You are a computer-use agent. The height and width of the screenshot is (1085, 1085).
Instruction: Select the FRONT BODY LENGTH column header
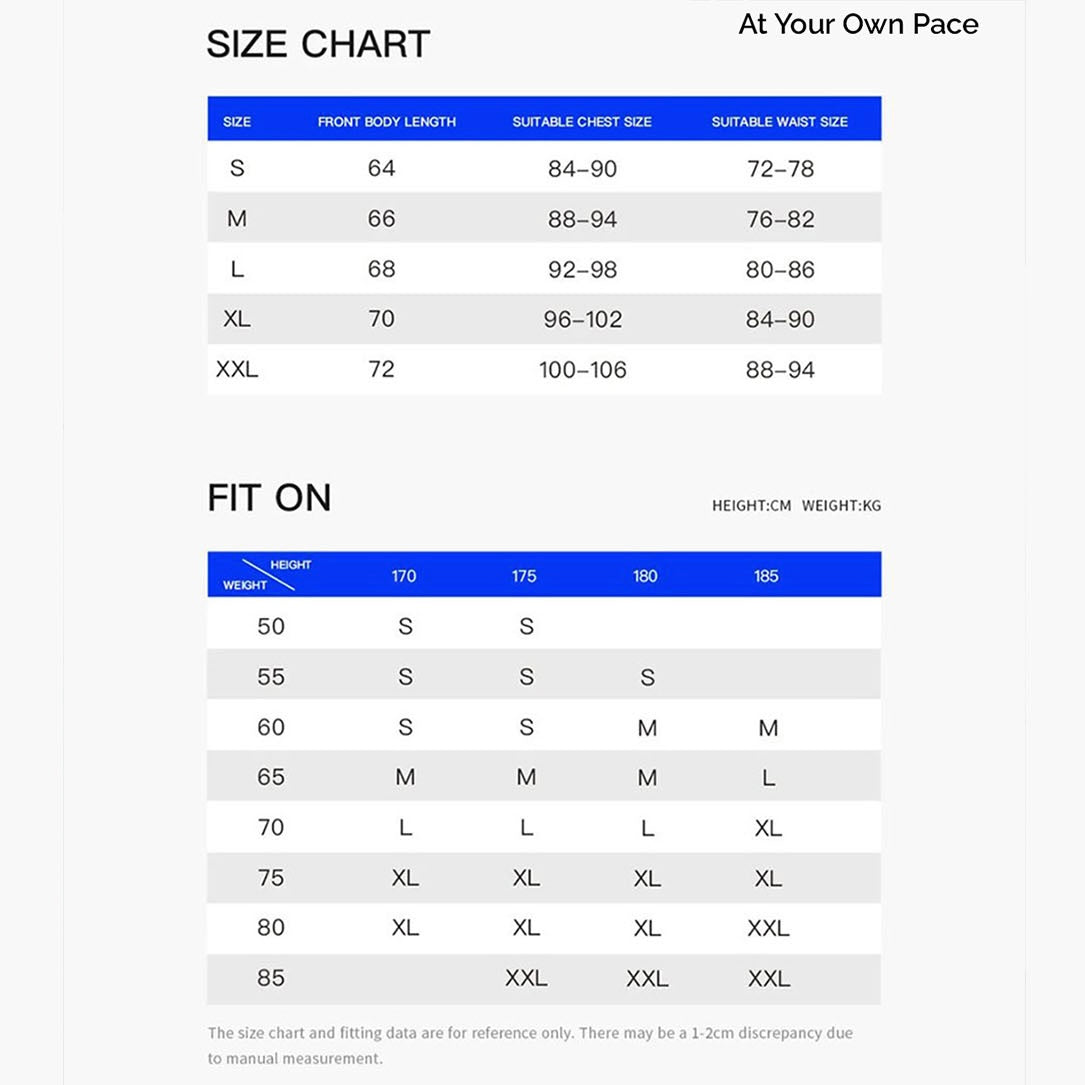tap(386, 122)
